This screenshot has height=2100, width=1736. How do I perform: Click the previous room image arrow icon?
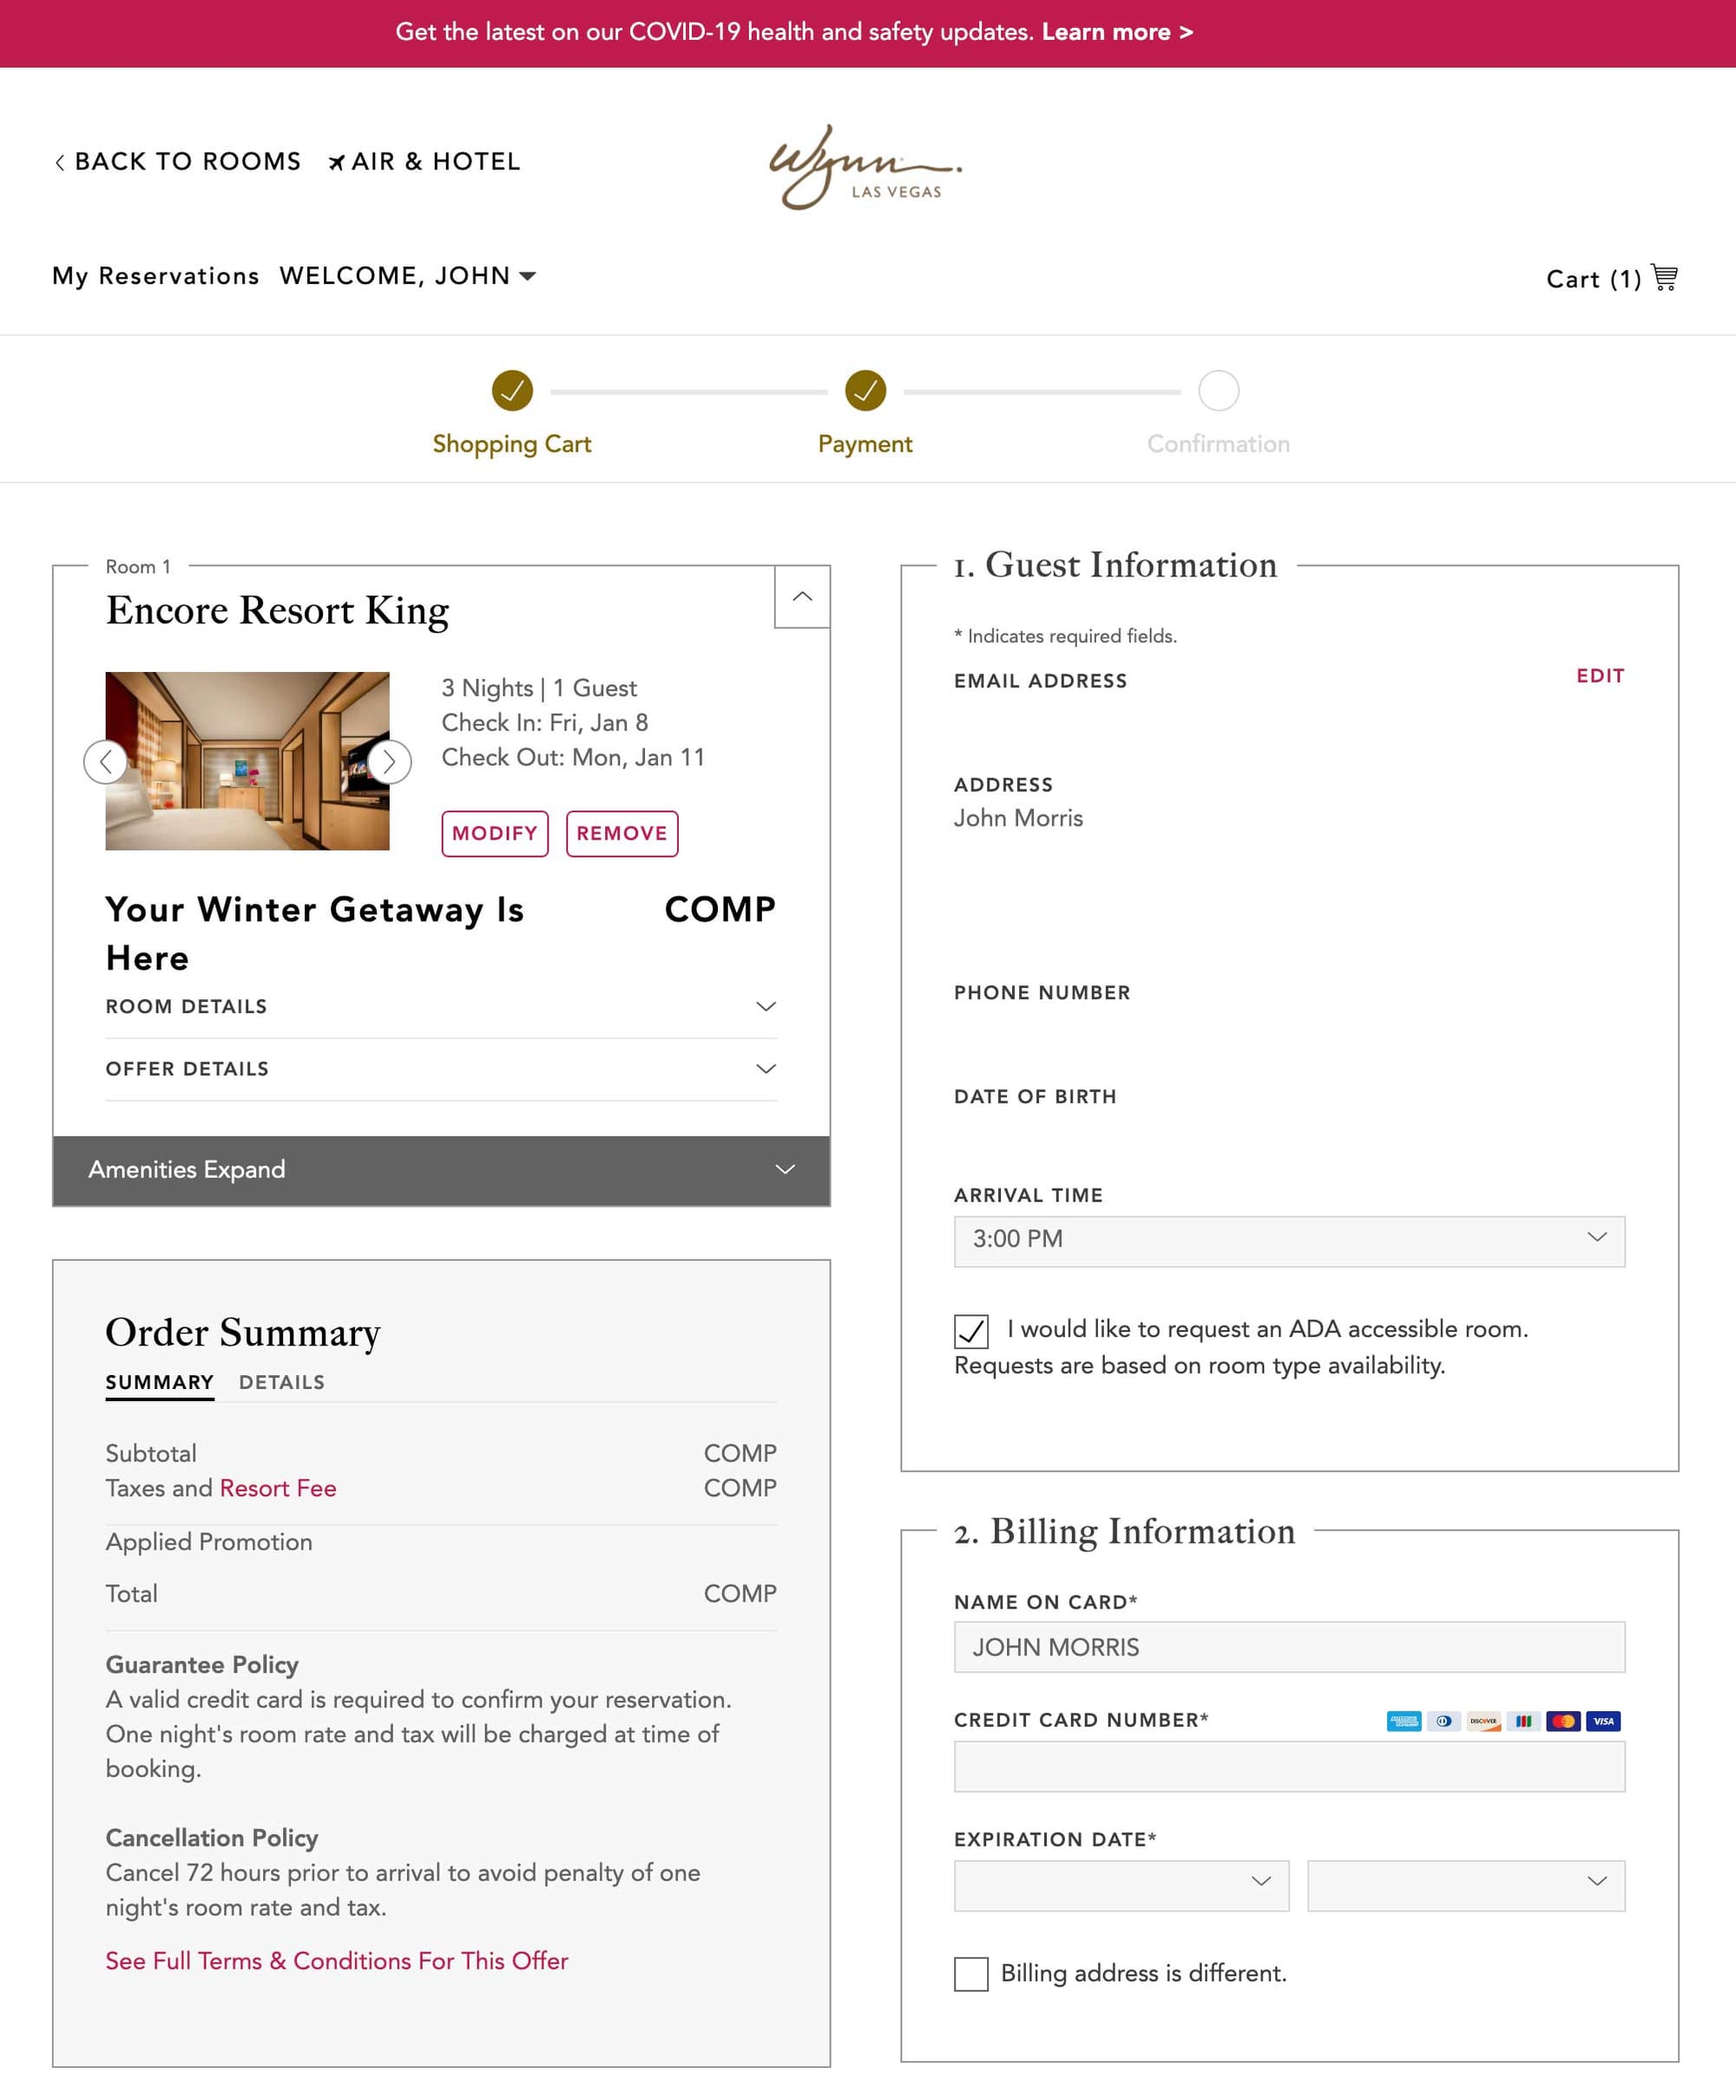point(108,760)
